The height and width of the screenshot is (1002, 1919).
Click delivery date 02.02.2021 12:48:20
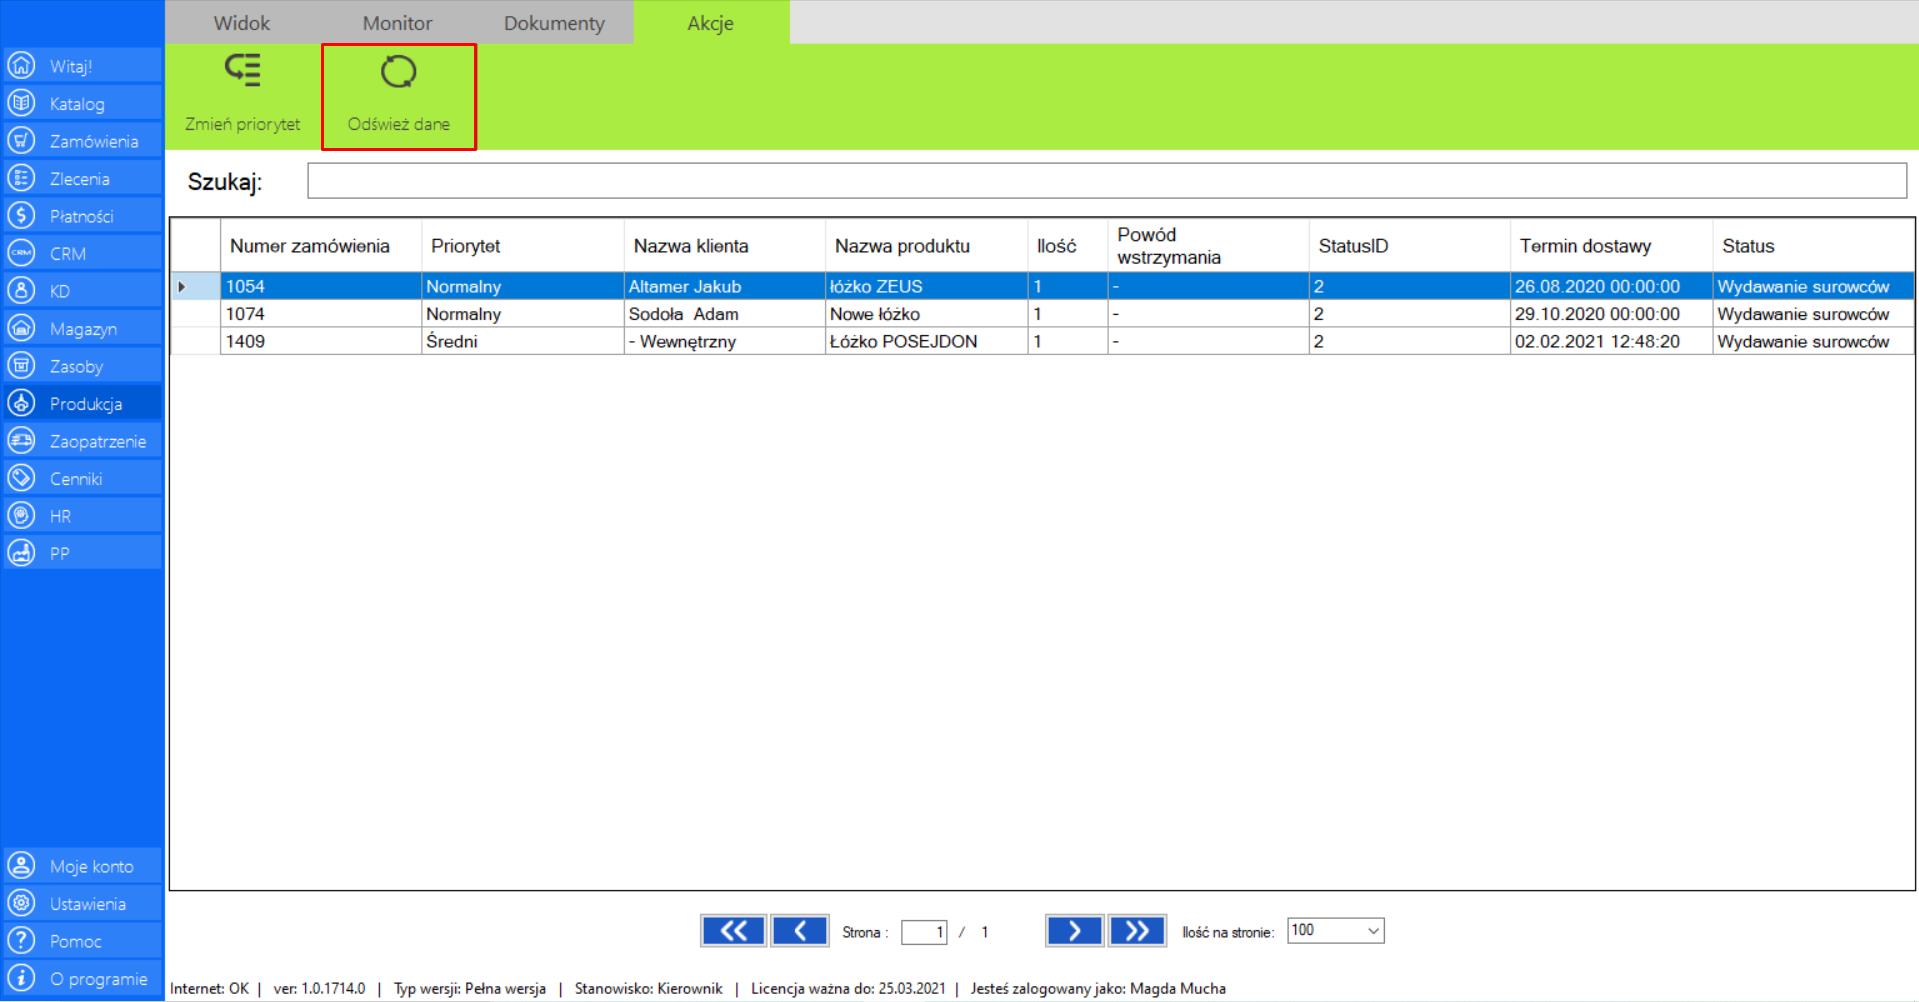(1611, 341)
